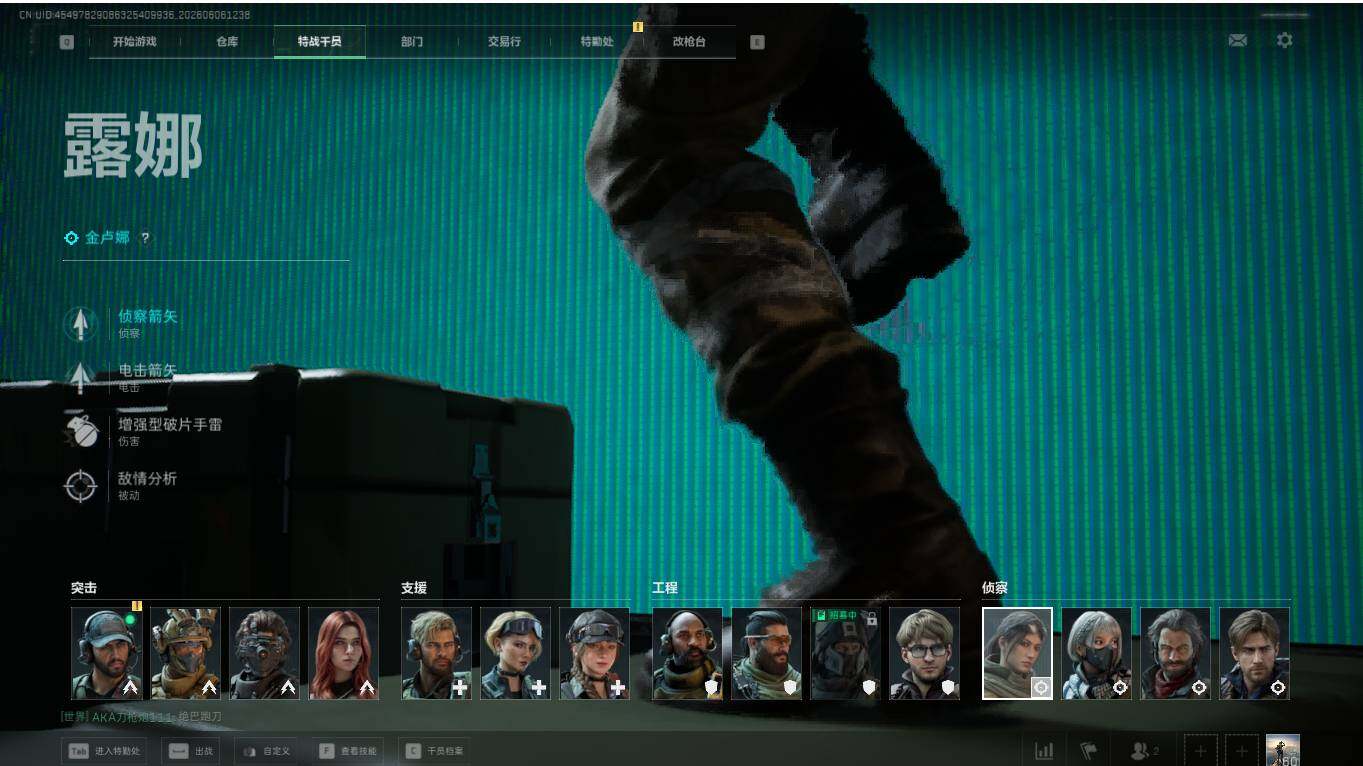Select support operator with goggles on forehead
This screenshot has height=766, width=1363.
pyautogui.click(x=516, y=653)
